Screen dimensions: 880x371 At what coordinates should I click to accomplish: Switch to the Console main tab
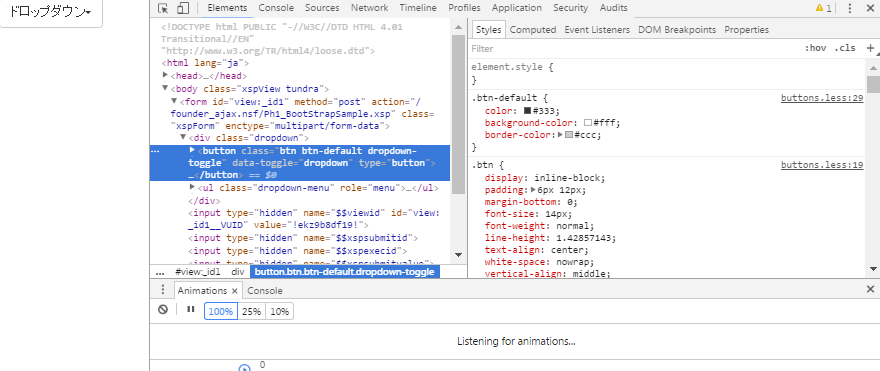pyautogui.click(x=276, y=8)
